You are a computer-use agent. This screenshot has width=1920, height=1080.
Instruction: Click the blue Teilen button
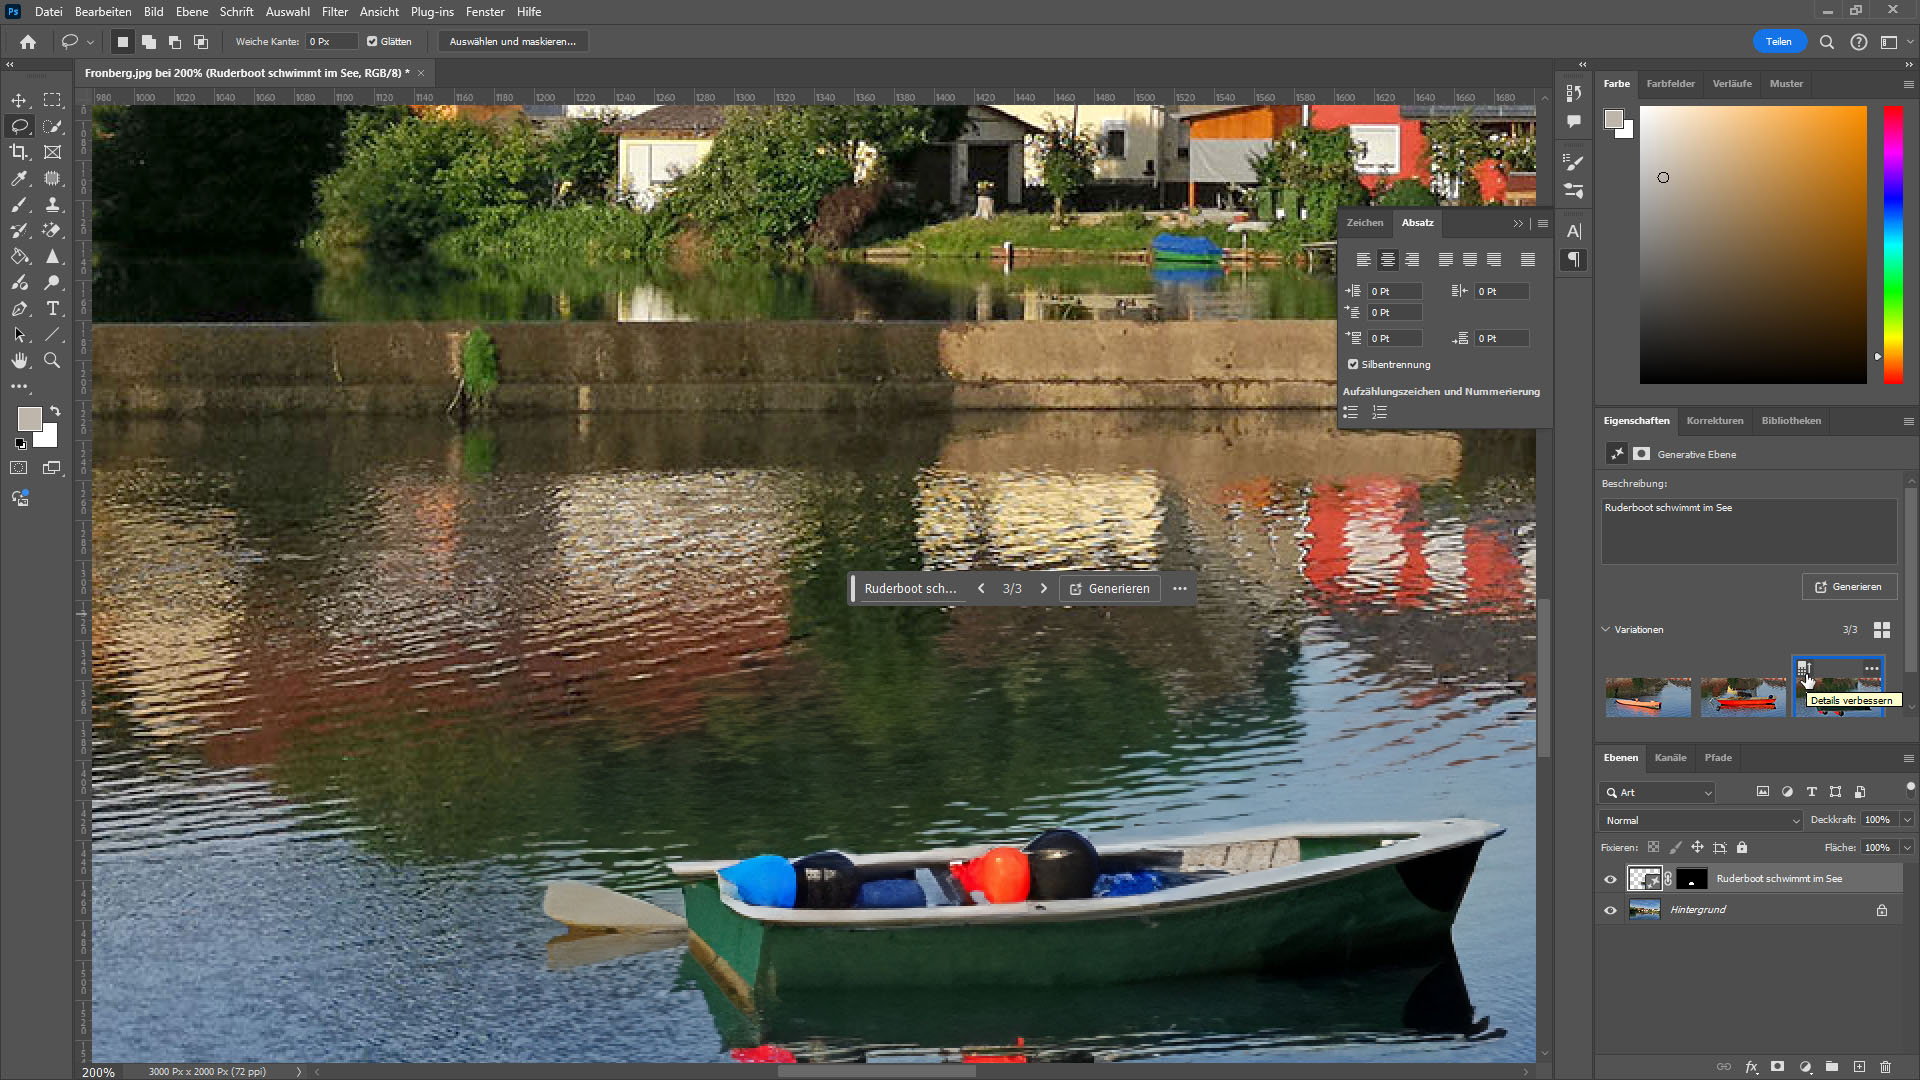tap(1778, 42)
